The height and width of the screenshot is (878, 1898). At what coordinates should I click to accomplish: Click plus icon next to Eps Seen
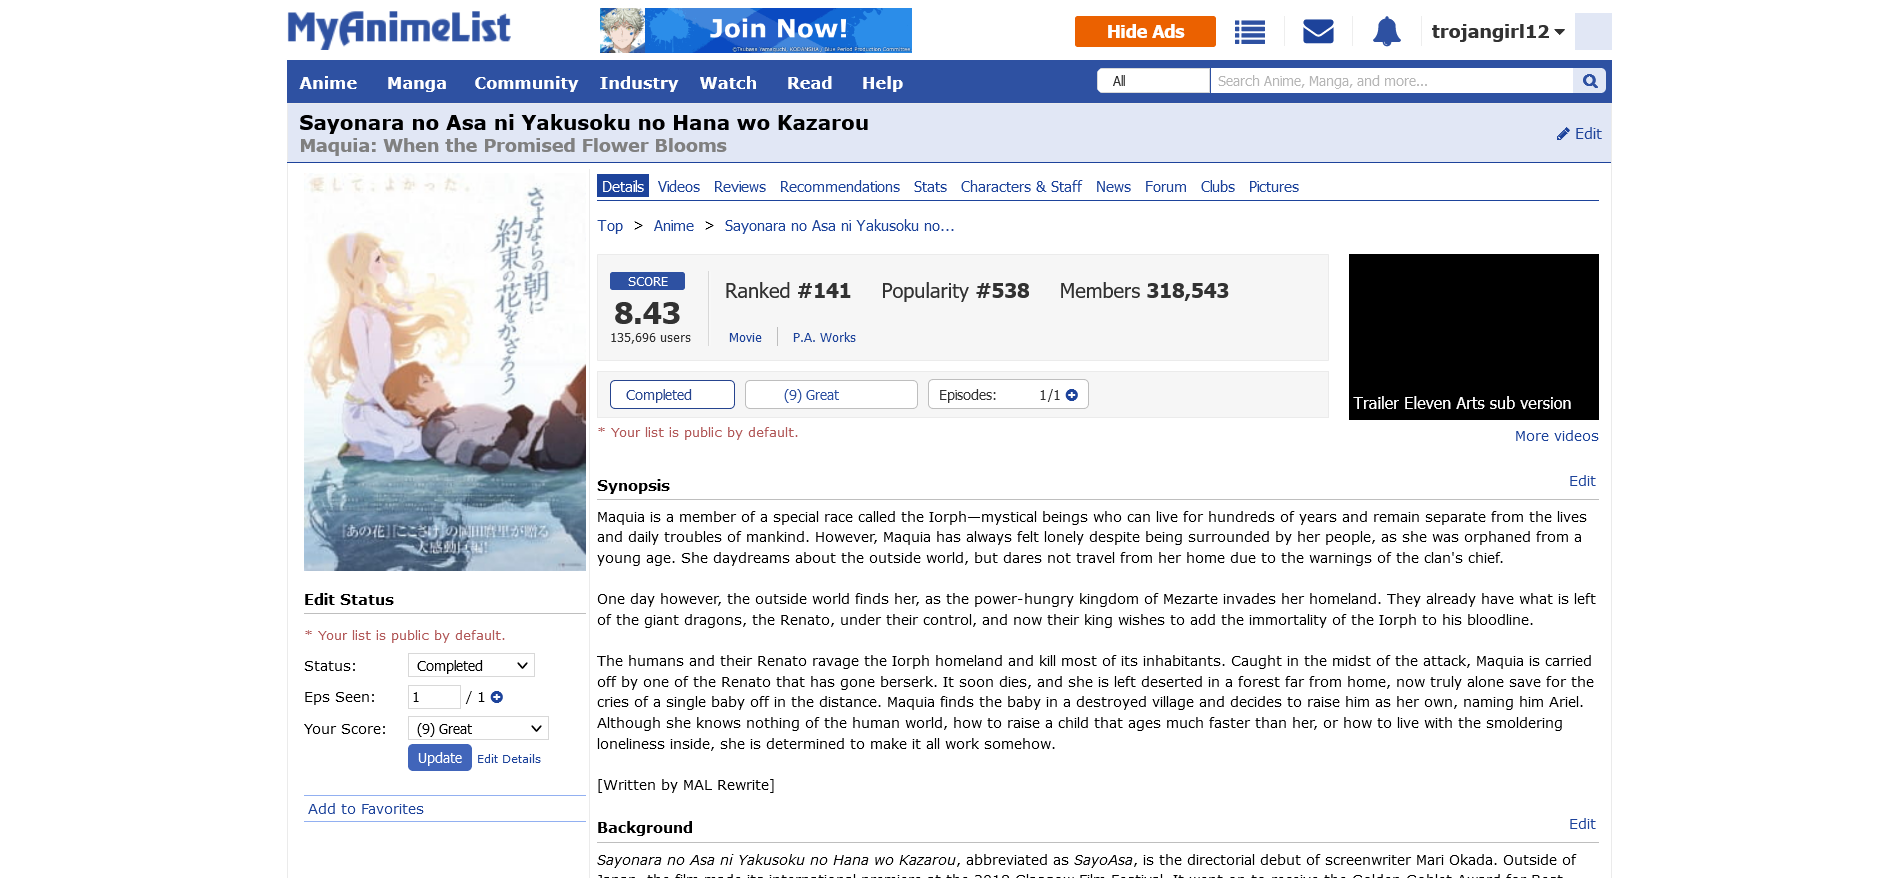pos(497,697)
